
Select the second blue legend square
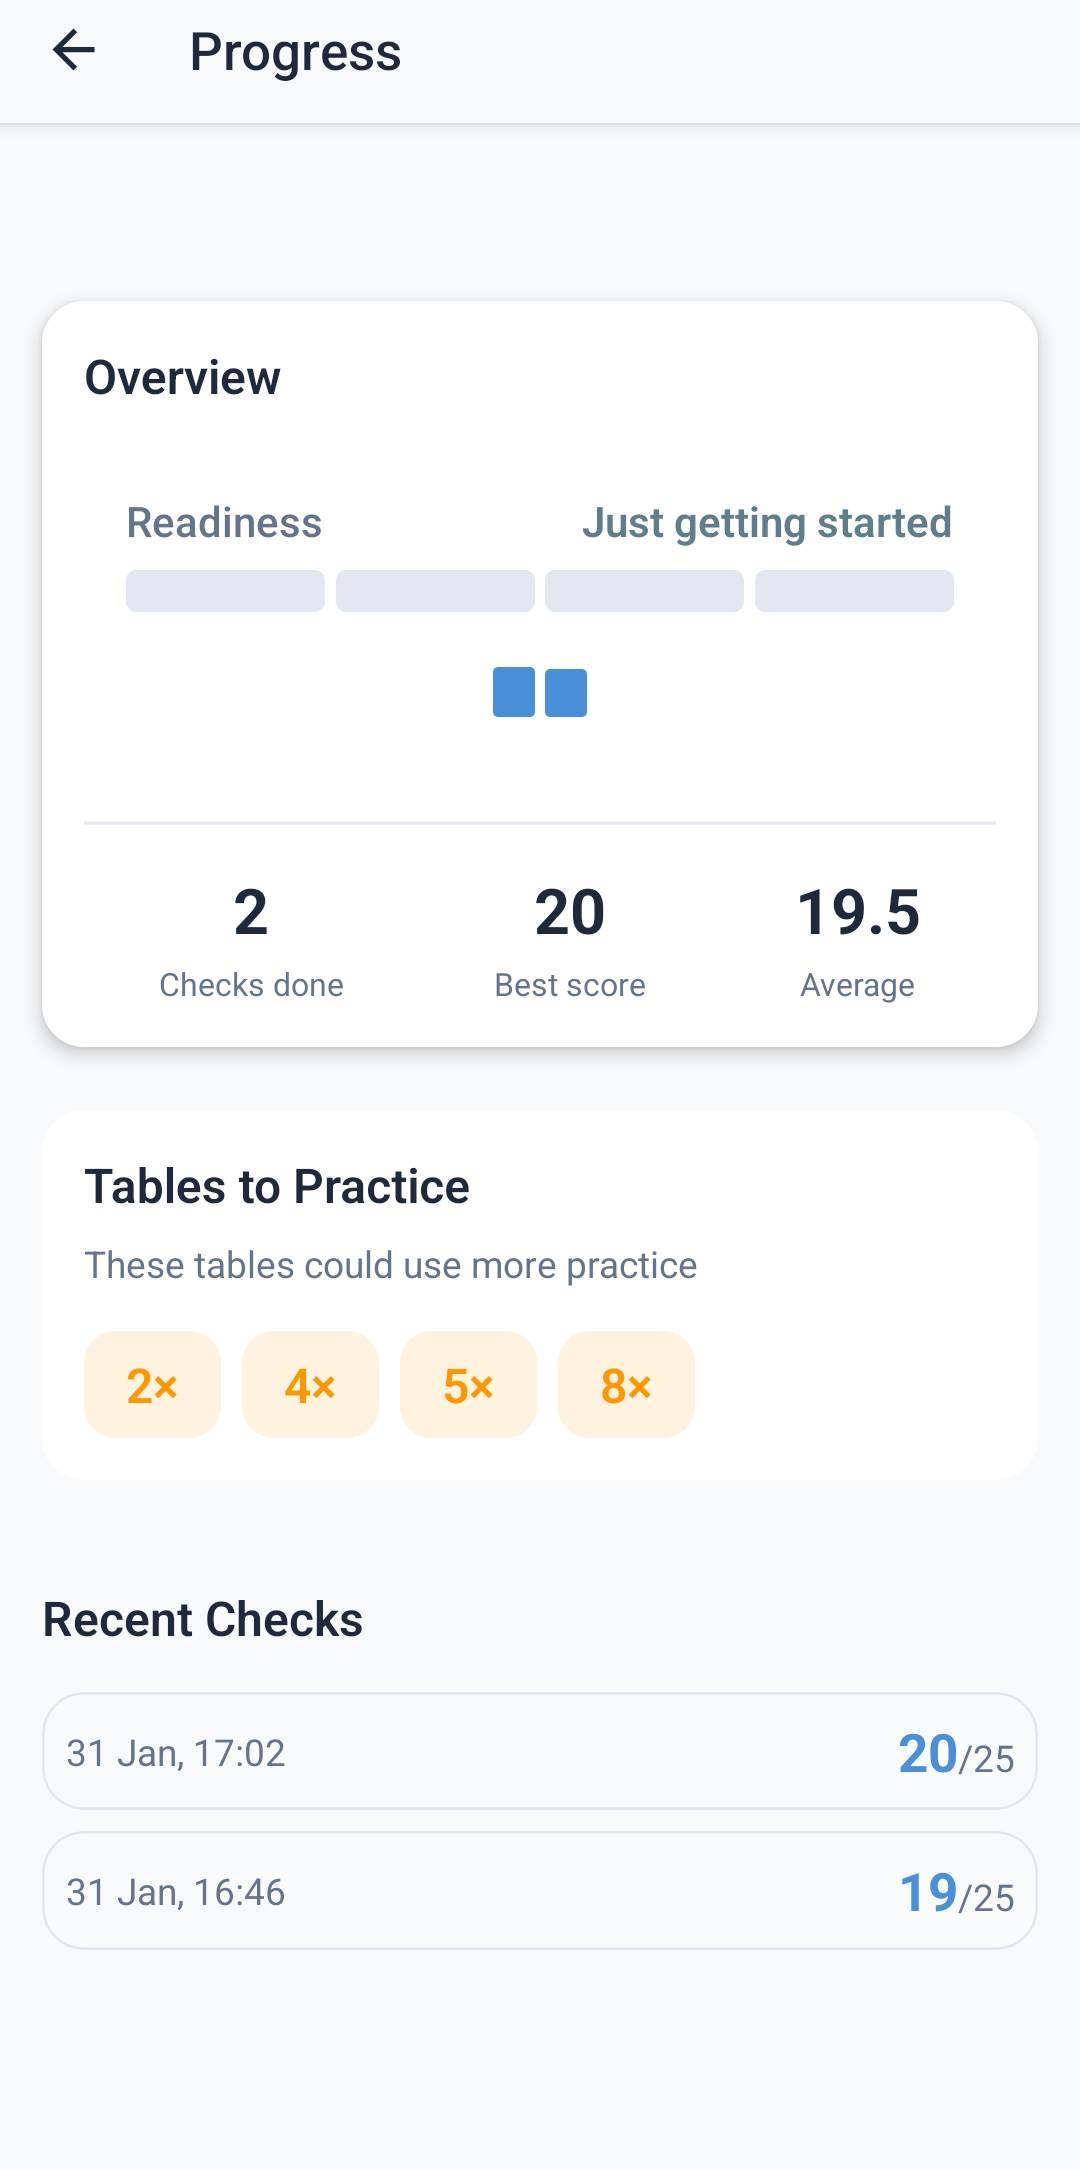point(565,691)
